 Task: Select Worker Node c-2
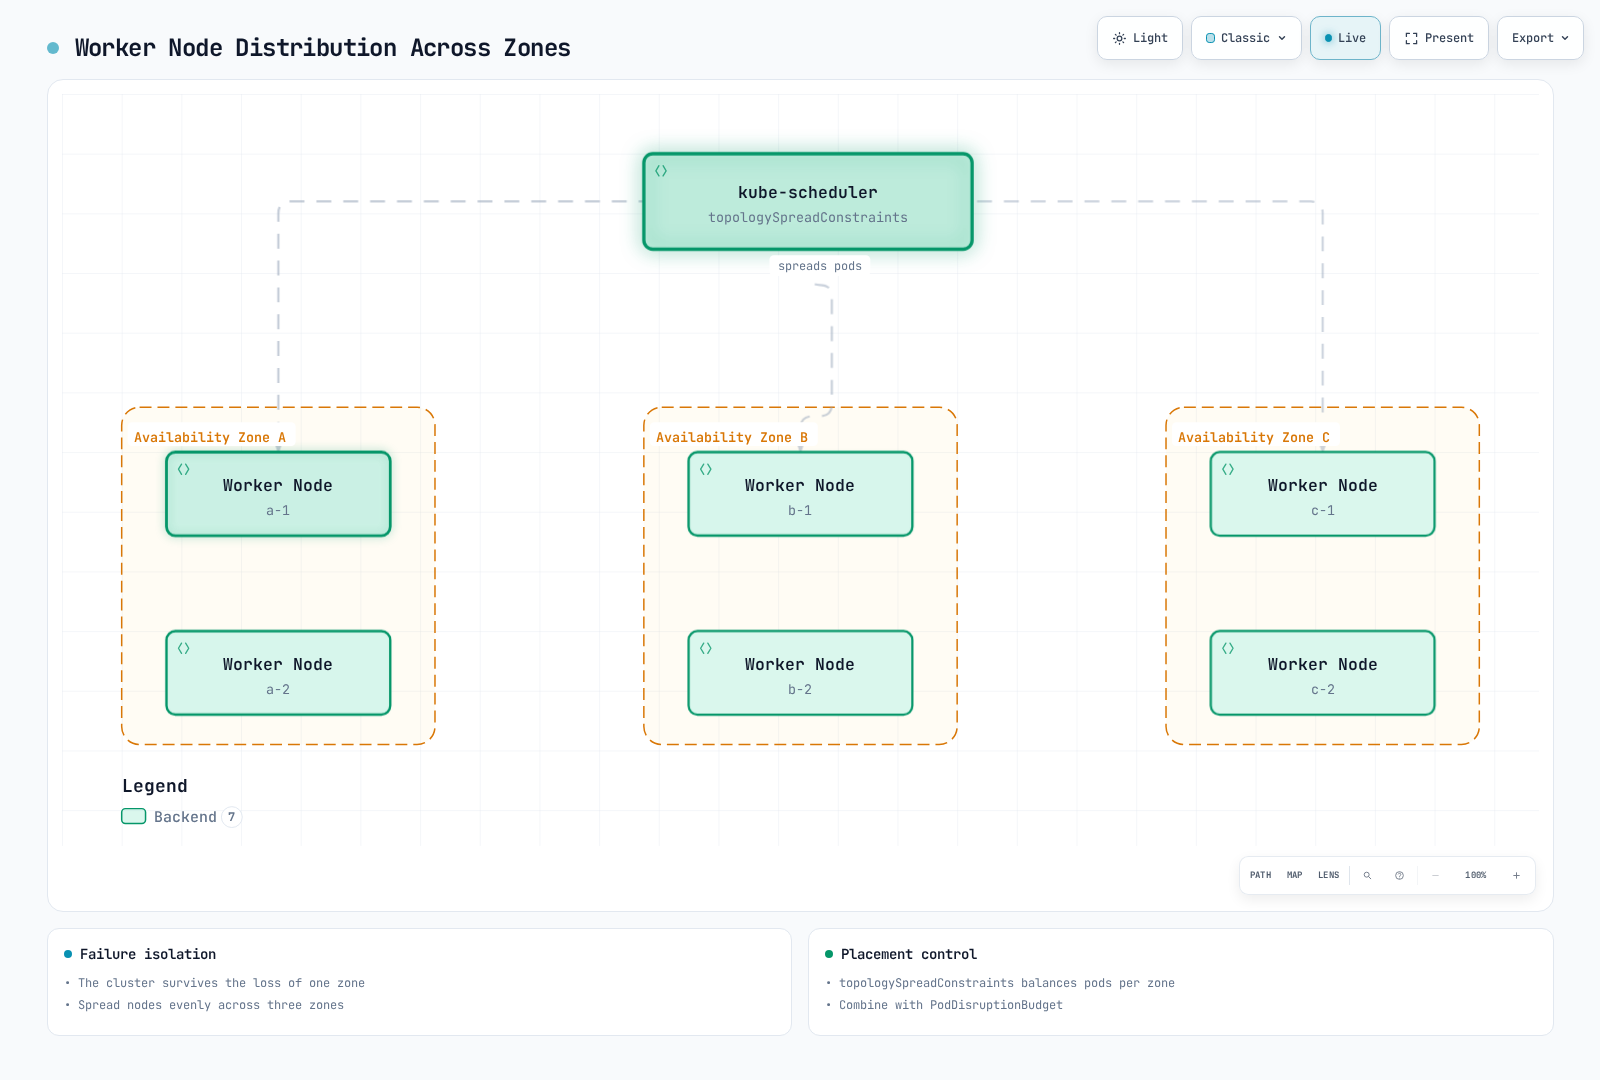point(1322,673)
